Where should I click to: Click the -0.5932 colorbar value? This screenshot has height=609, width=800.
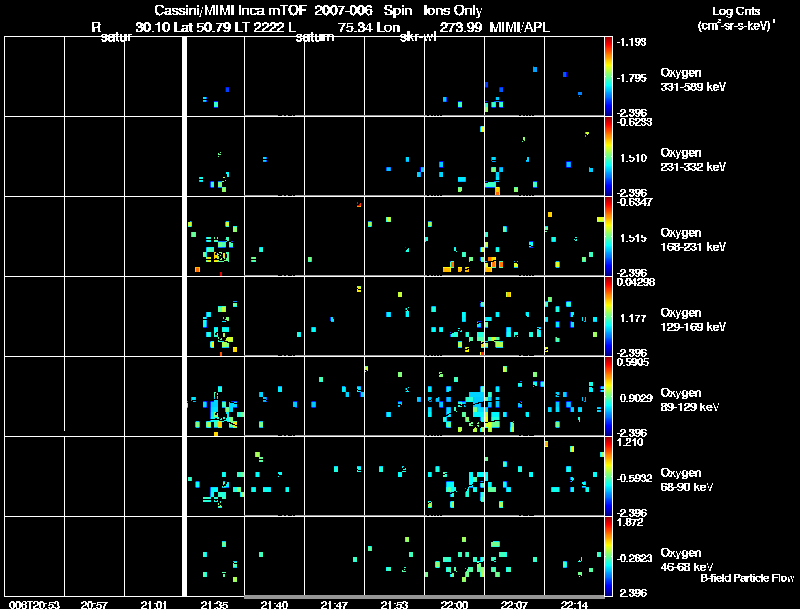tap(634, 478)
